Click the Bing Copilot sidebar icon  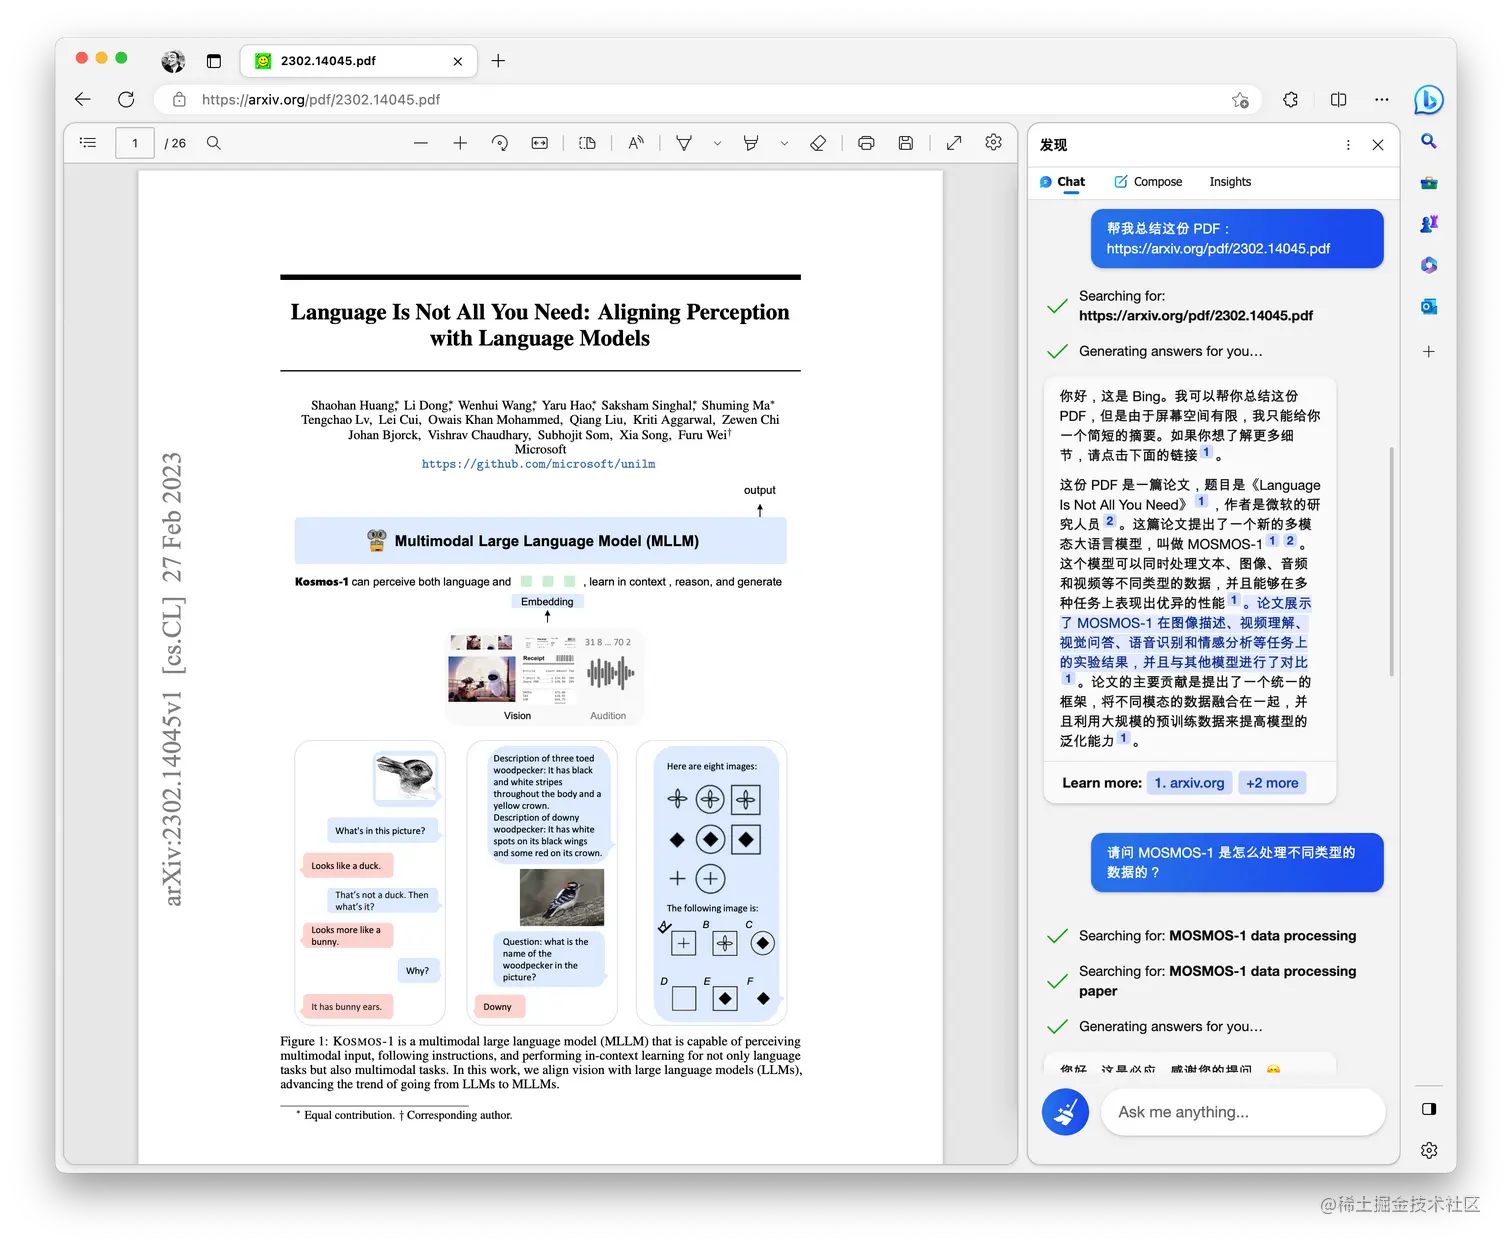click(x=1428, y=100)
